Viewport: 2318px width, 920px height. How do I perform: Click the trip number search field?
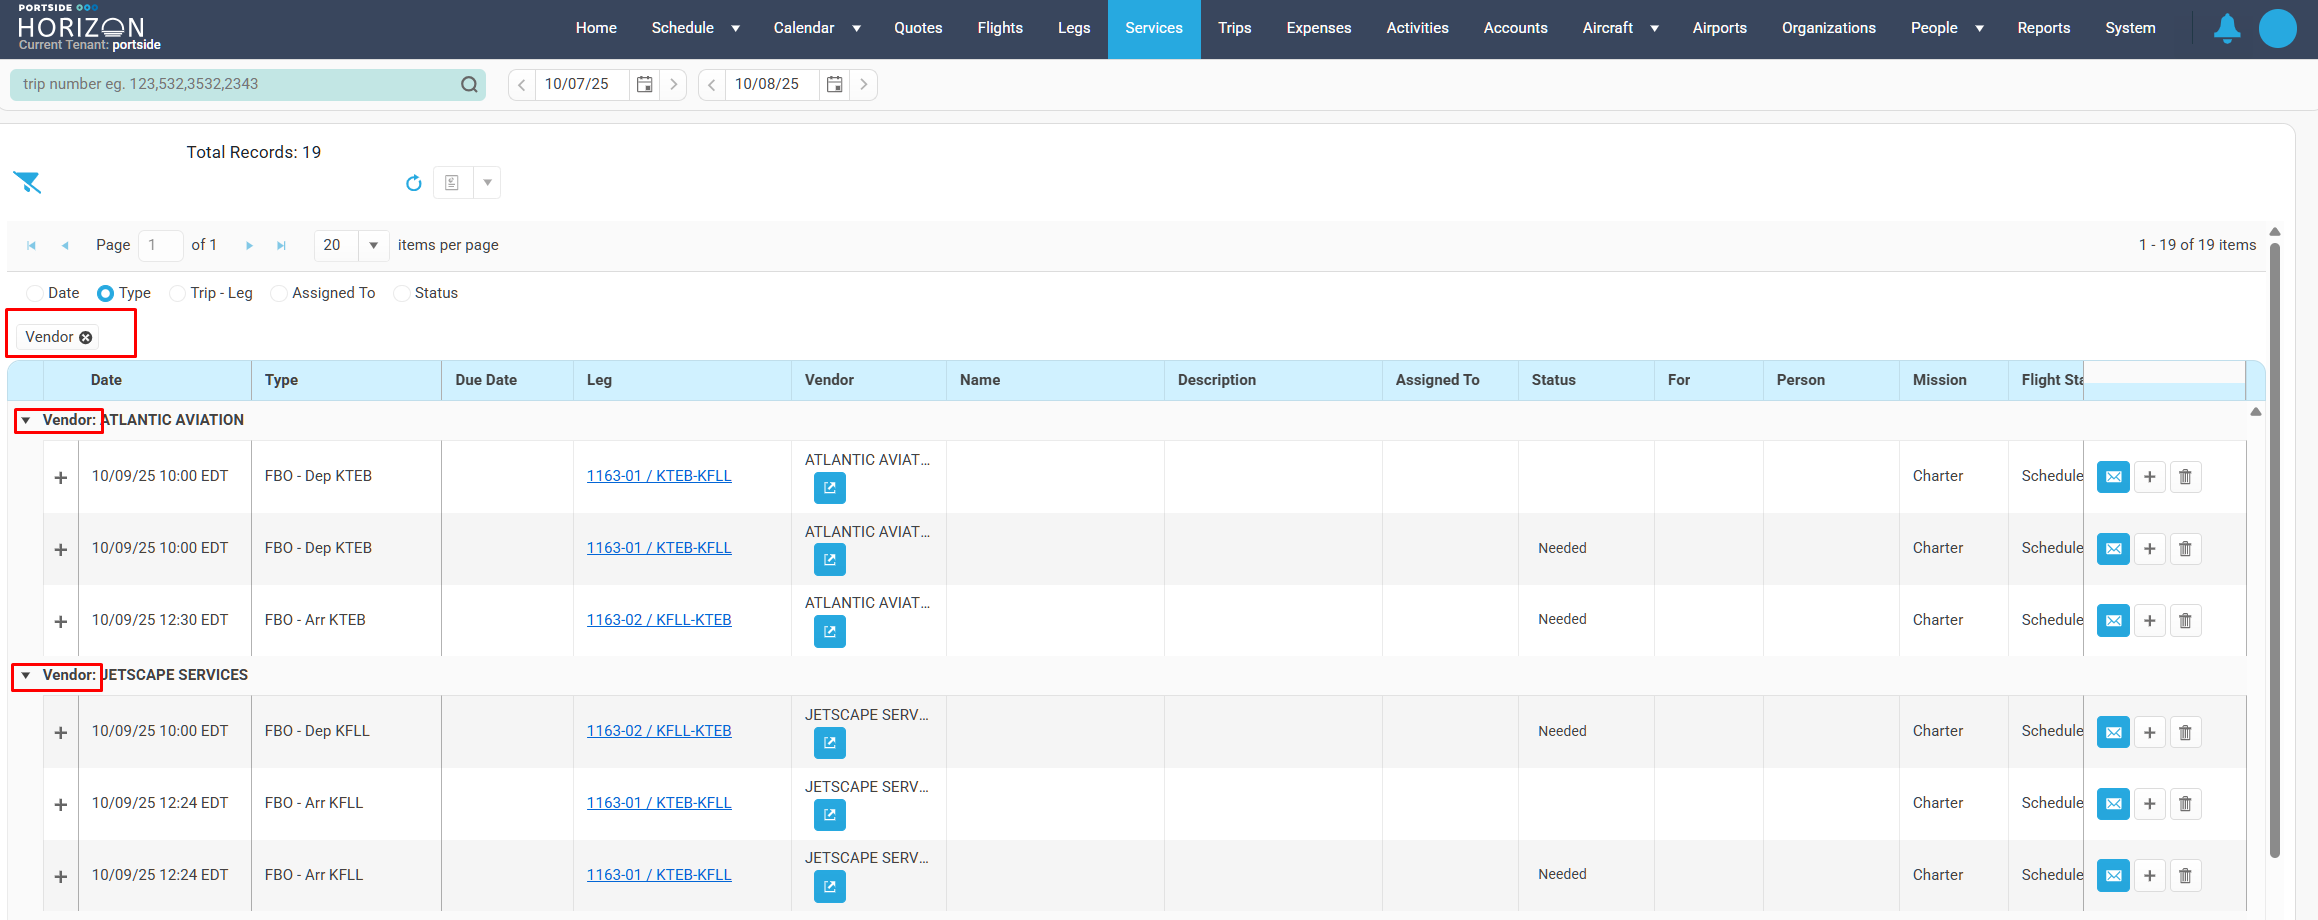coord(235,85)
